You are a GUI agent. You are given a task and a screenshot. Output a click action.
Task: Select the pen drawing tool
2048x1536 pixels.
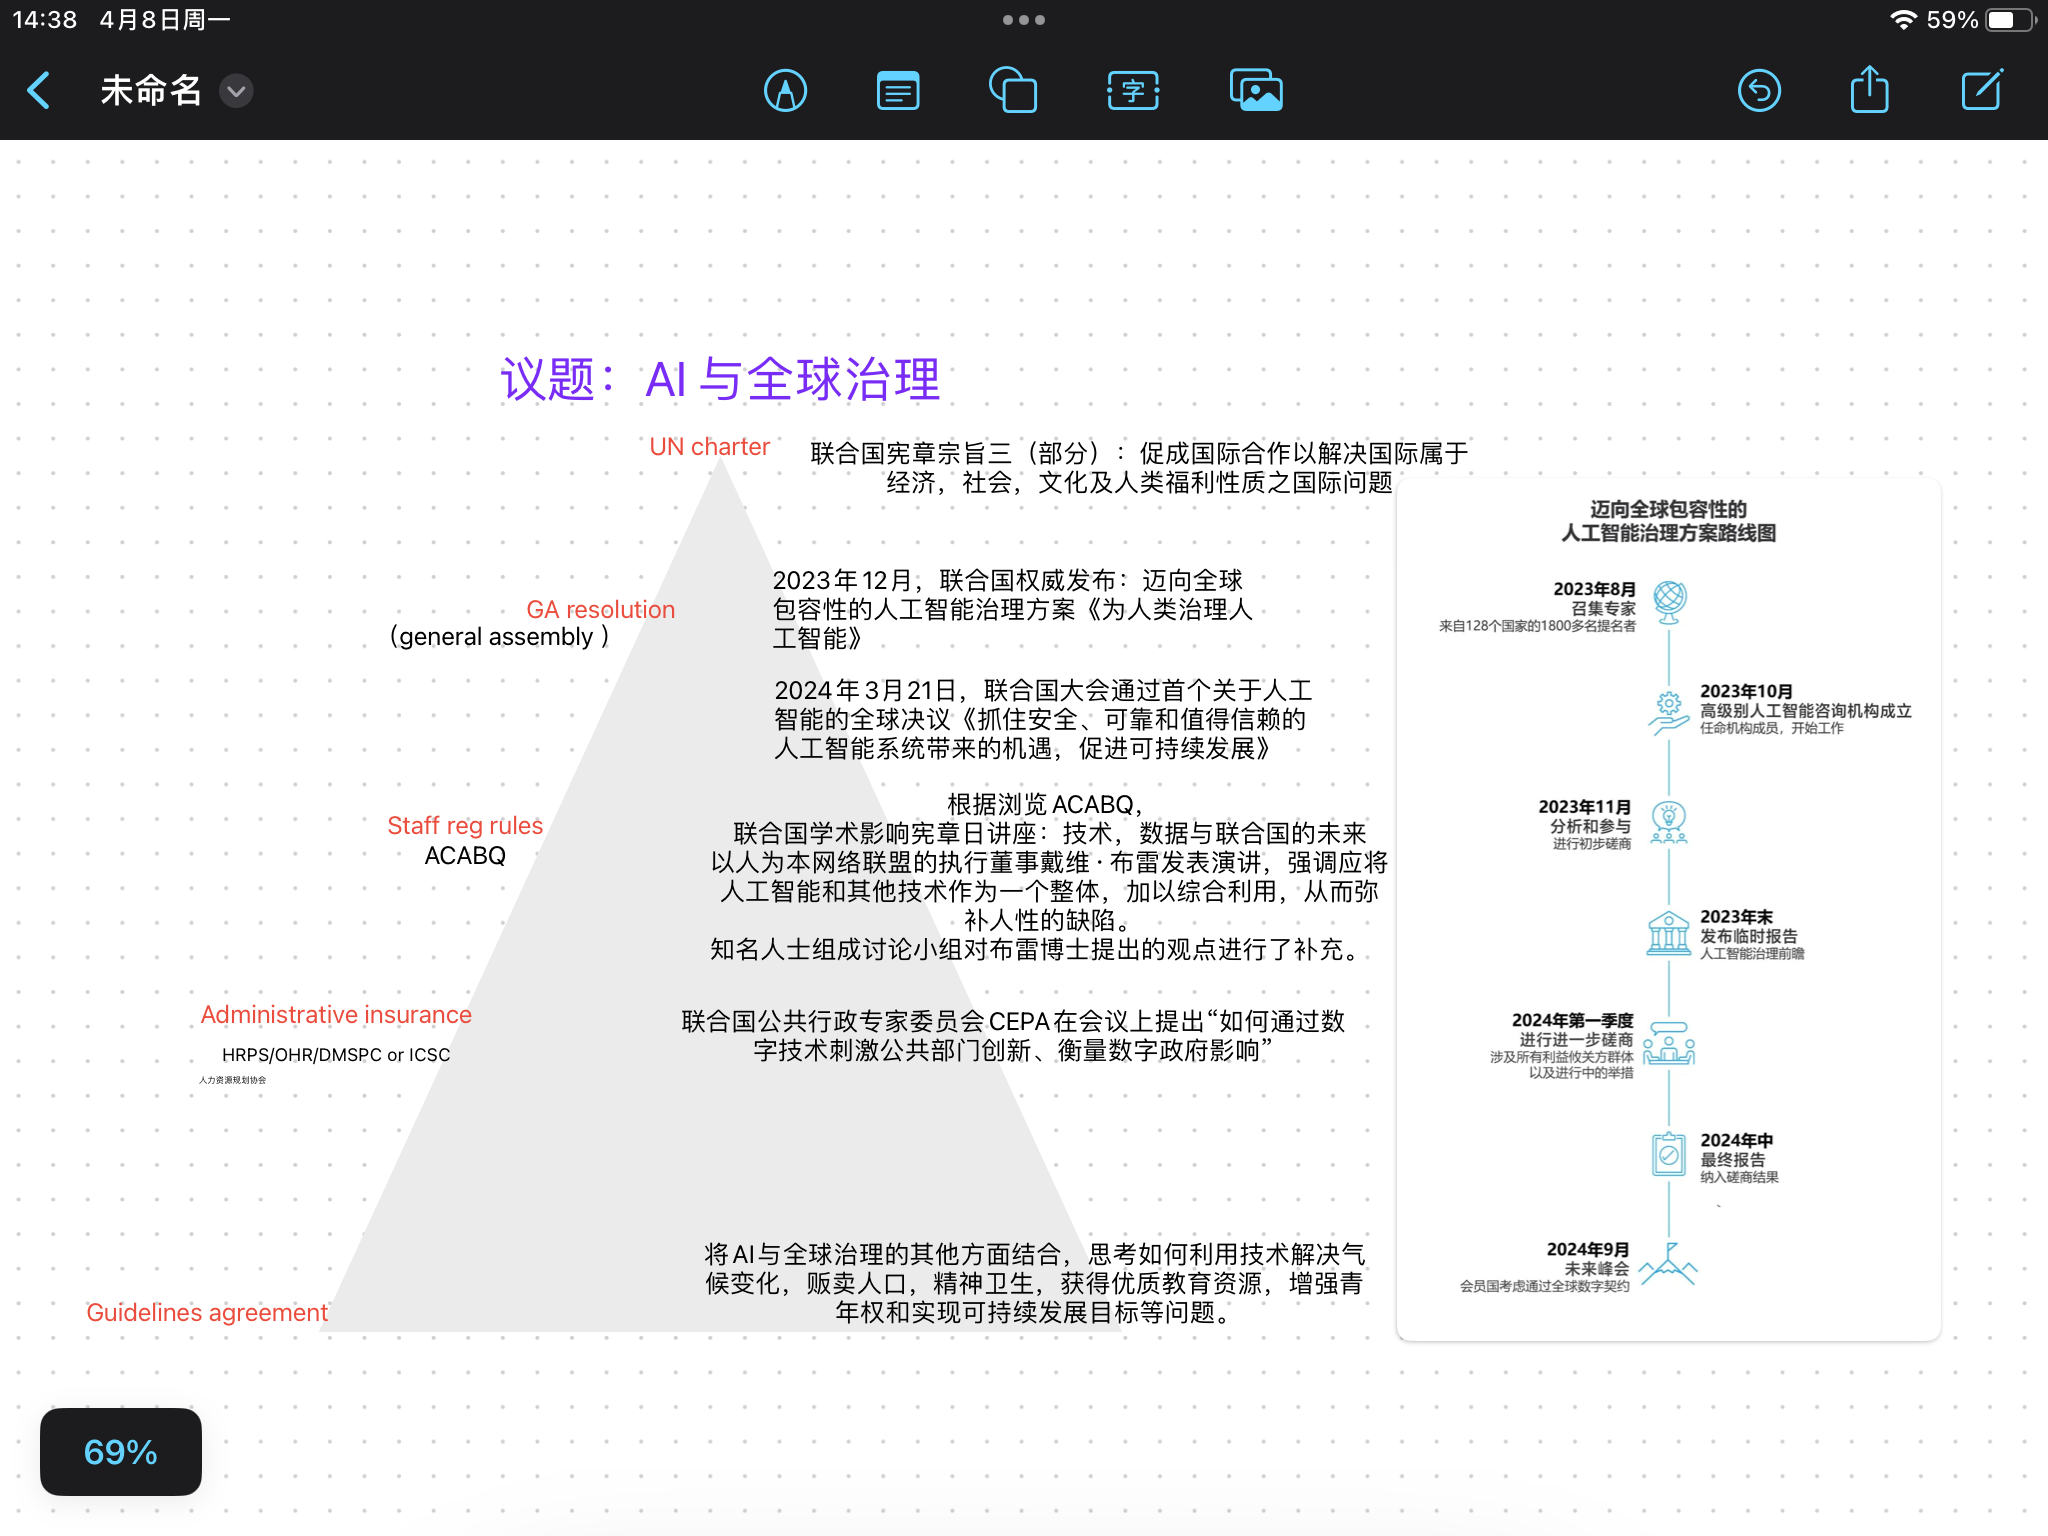[785, 91]
